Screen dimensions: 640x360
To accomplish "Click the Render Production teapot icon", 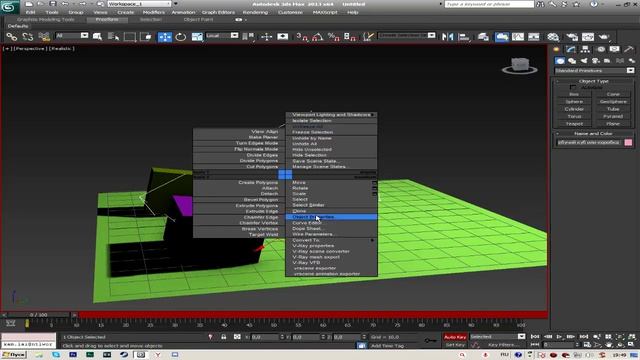I will point(603,37).
